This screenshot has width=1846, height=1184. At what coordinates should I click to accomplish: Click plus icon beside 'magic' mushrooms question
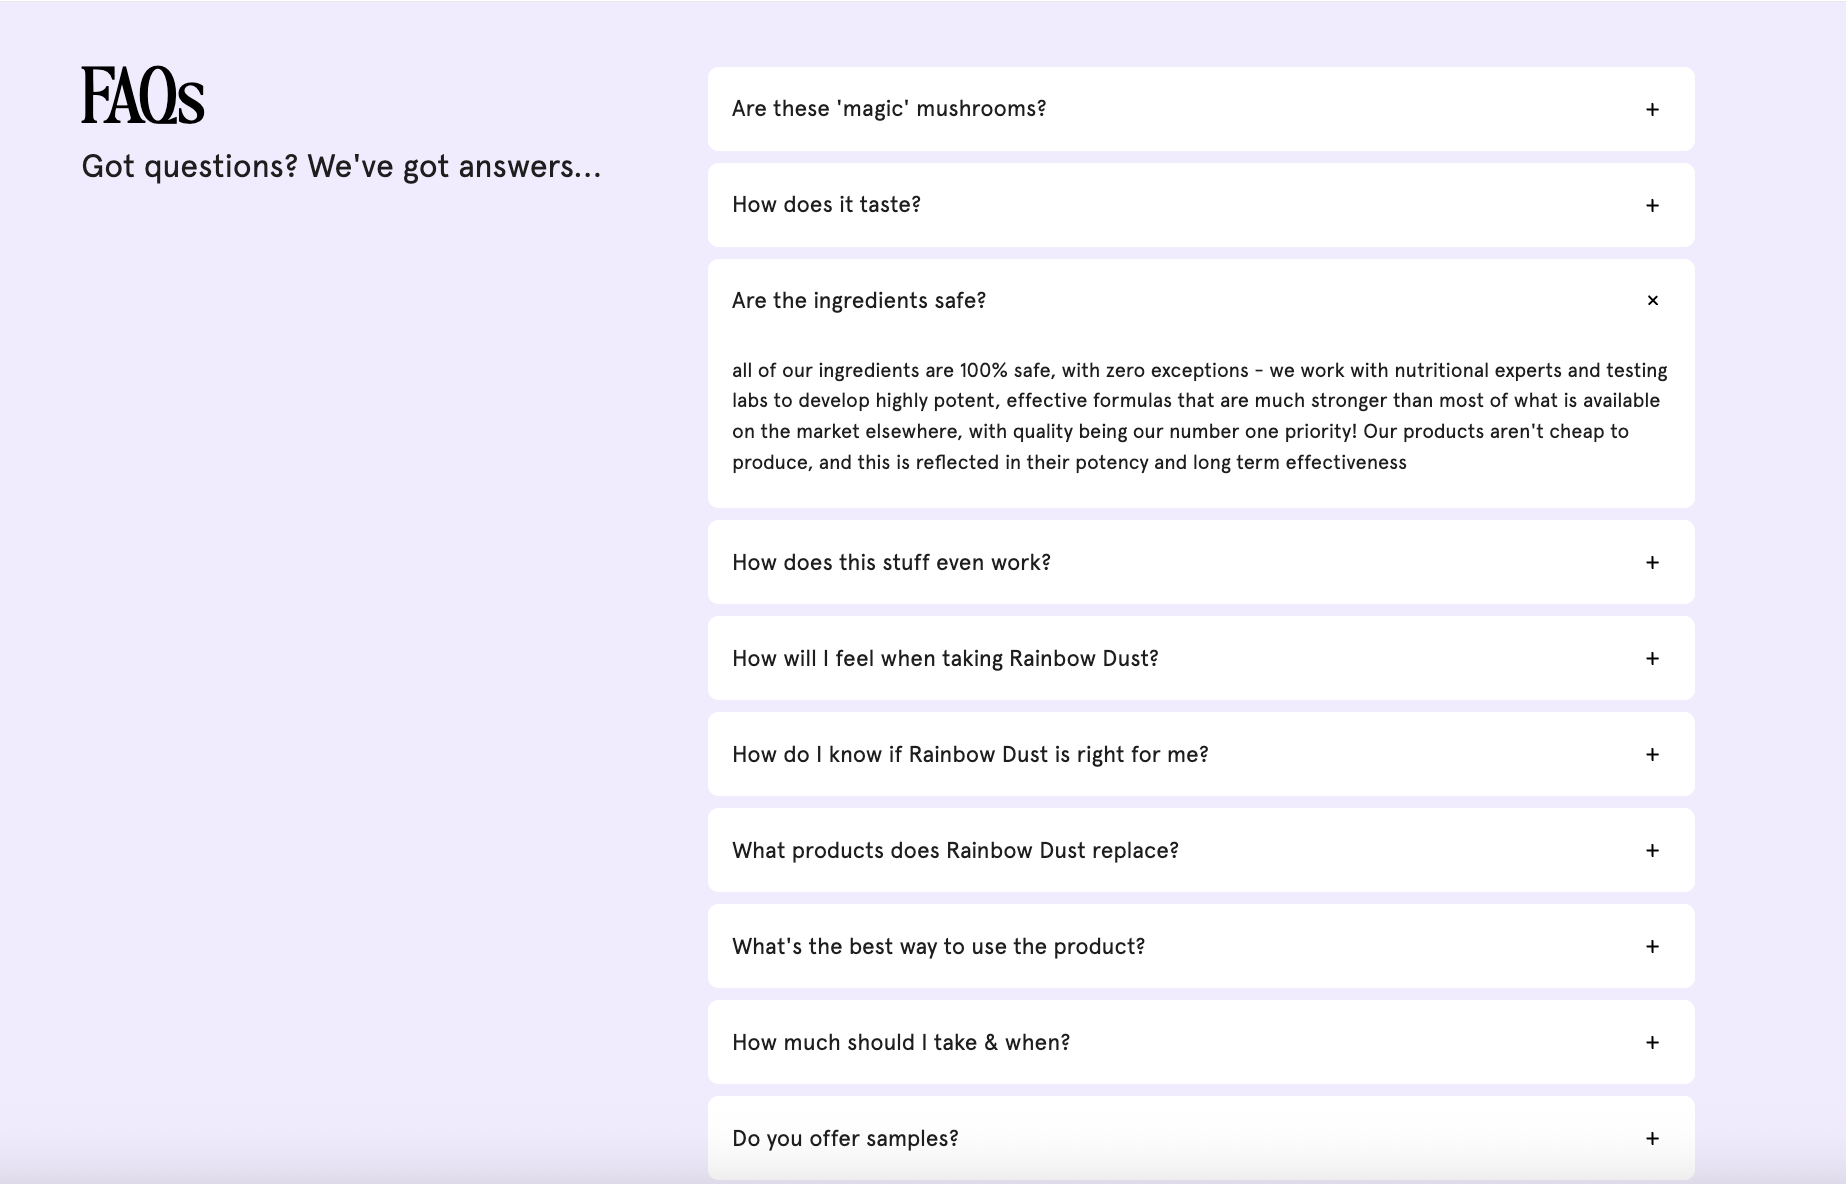click(1652, 109)
